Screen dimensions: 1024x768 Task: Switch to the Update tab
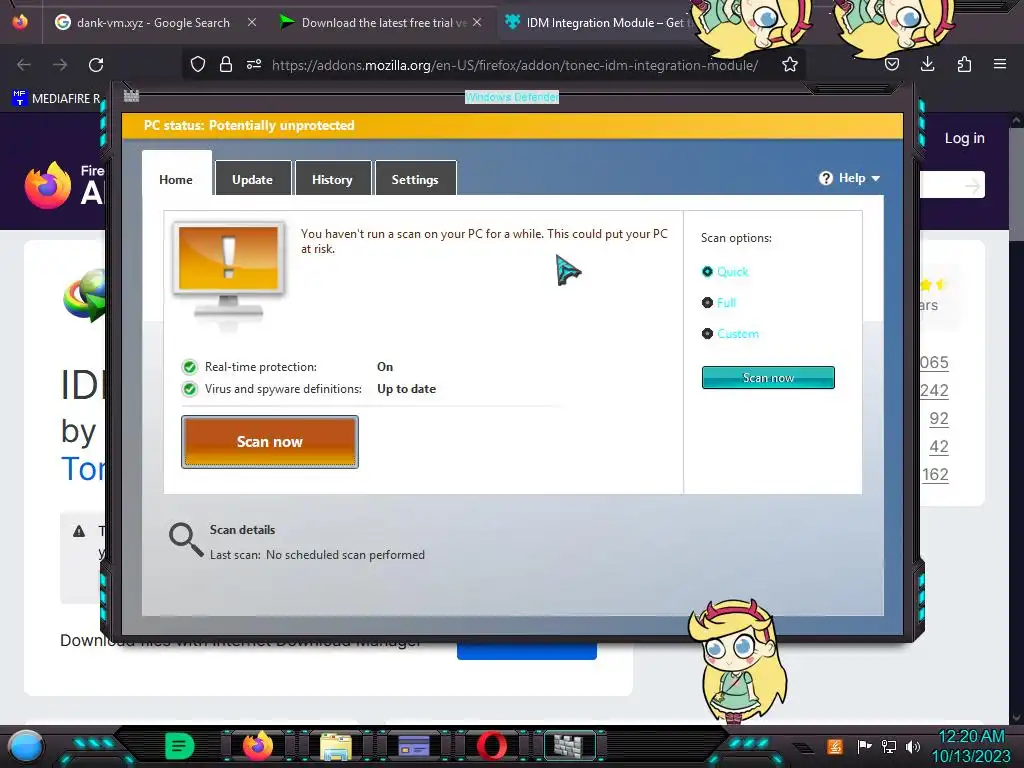coord(253,180)
